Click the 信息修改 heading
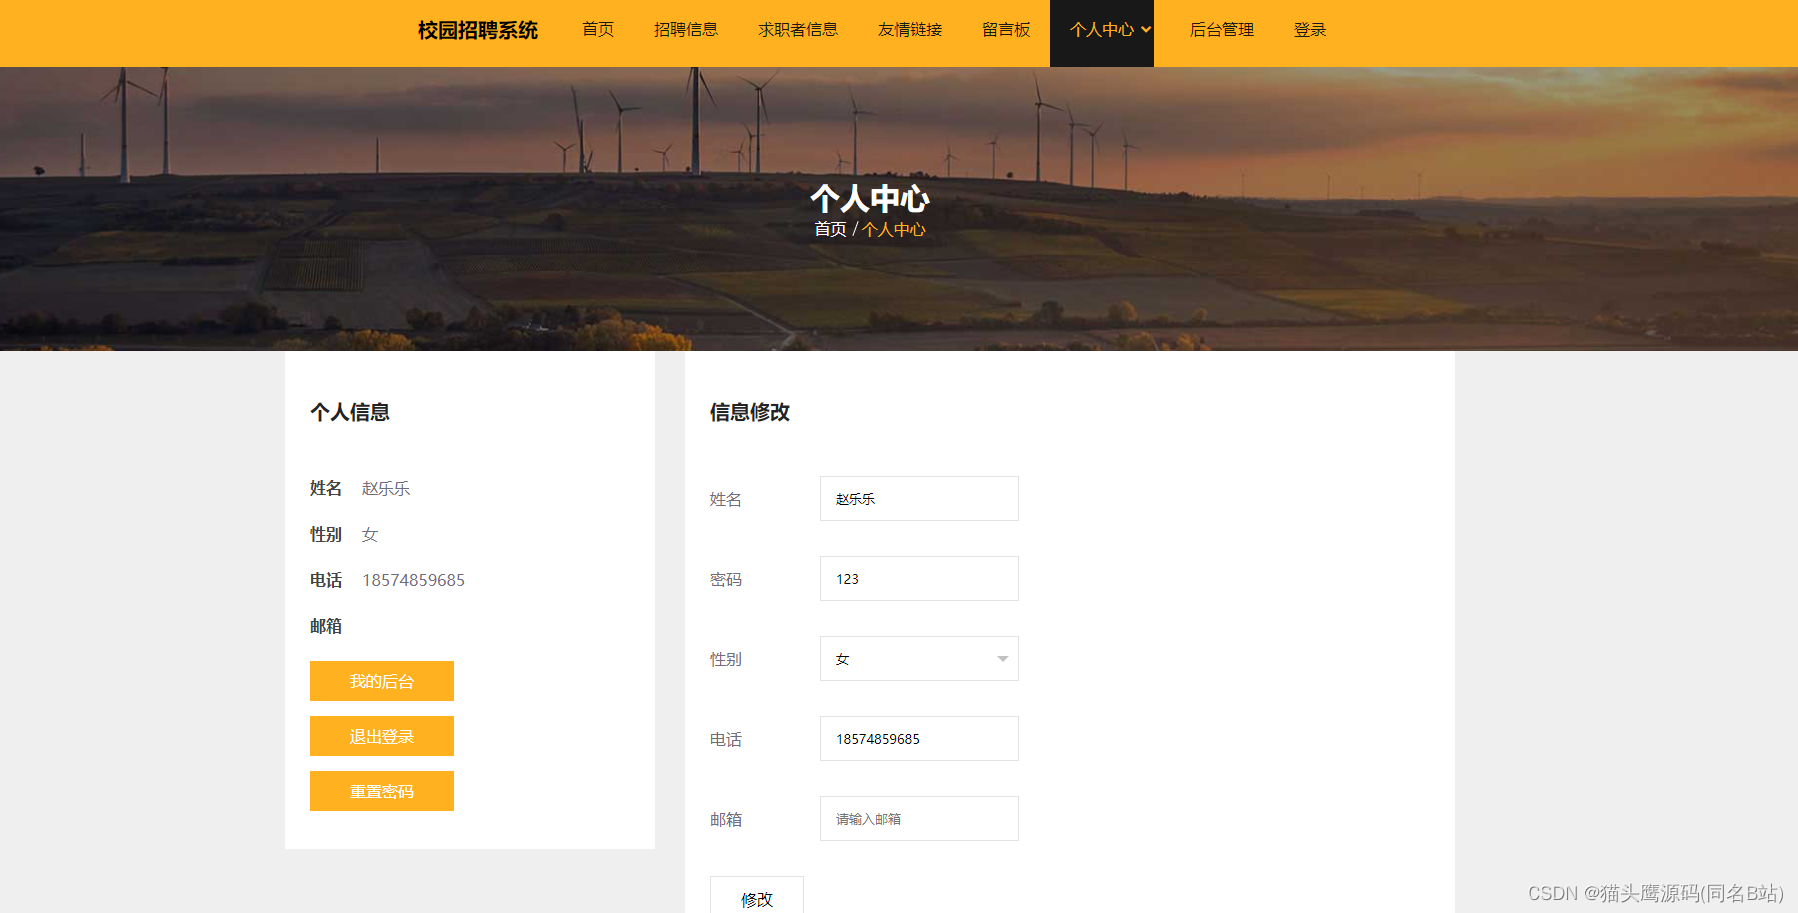This screenshot has width=1798, height=913. [750, 412]
